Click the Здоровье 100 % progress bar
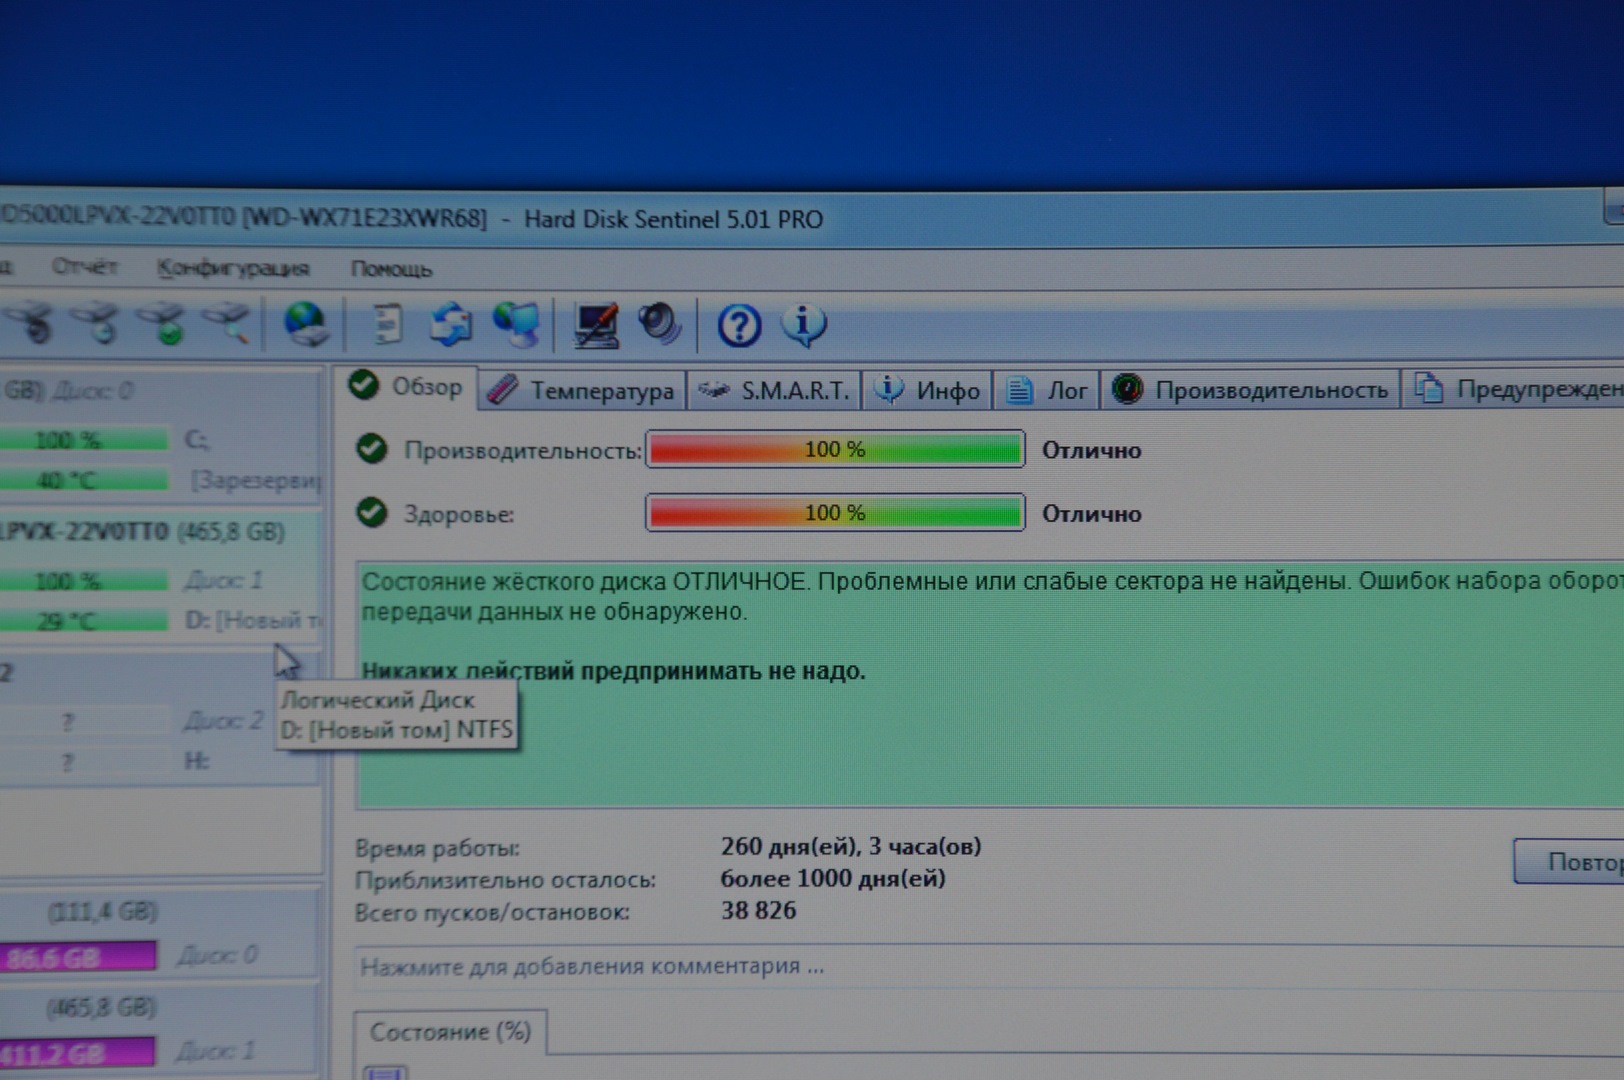This screenshot has height=1080, width=1624. (835, 512)
